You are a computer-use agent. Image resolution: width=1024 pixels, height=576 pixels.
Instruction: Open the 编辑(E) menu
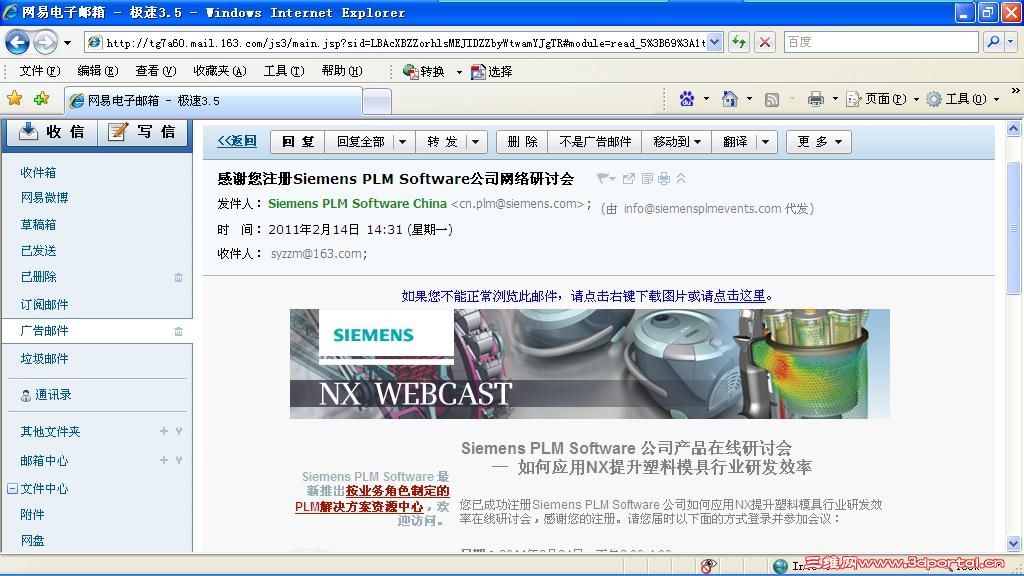[x=98, y=71]
